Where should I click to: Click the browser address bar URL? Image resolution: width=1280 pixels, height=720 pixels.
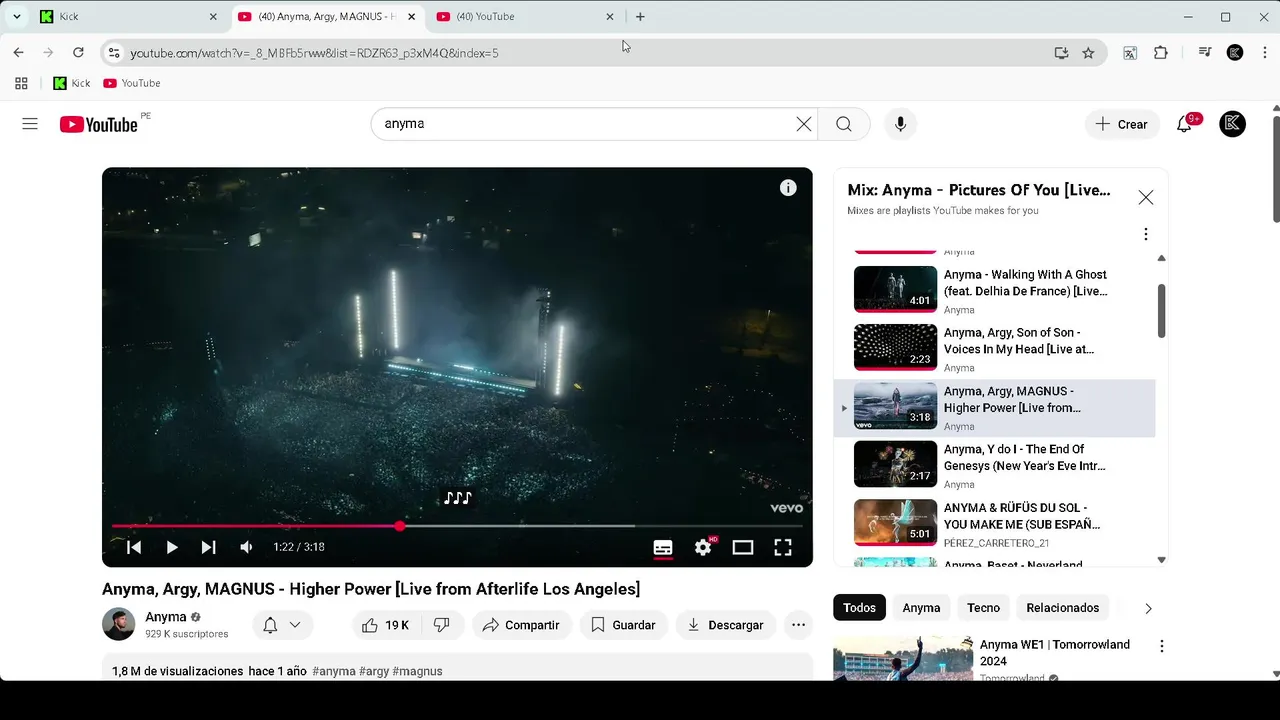click(x=314, y=53)
